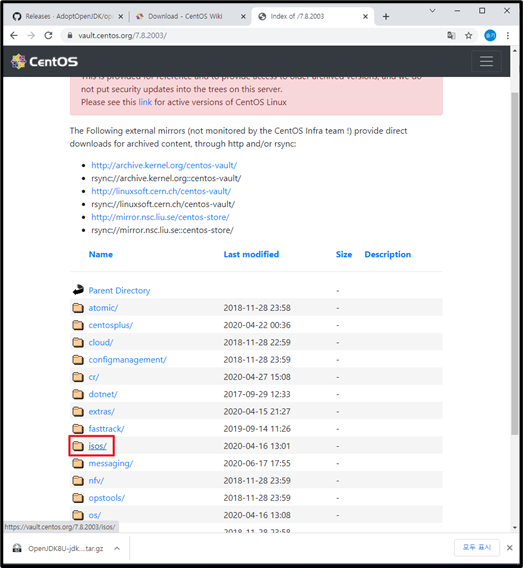Go back using the browser back arrow
523x568 pixels.
14,36
